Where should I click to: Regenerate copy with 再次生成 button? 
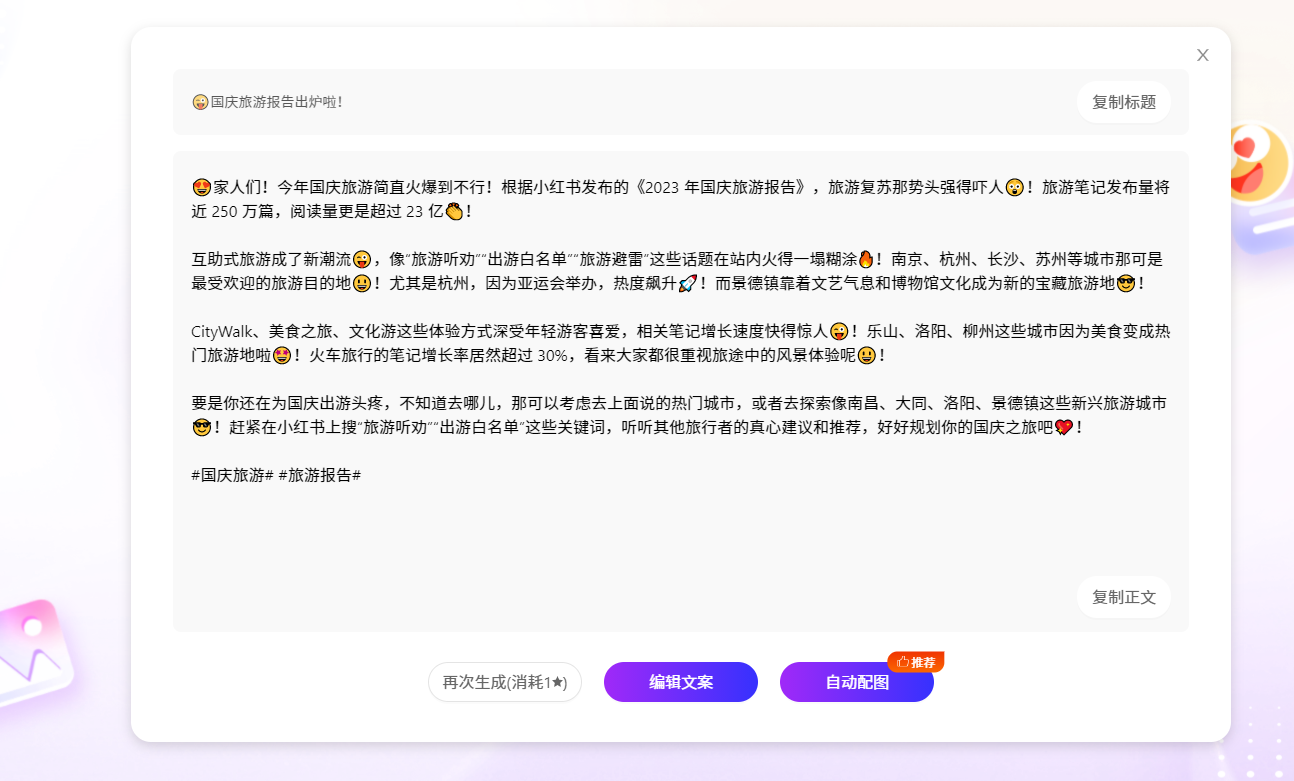coord(504,682)
